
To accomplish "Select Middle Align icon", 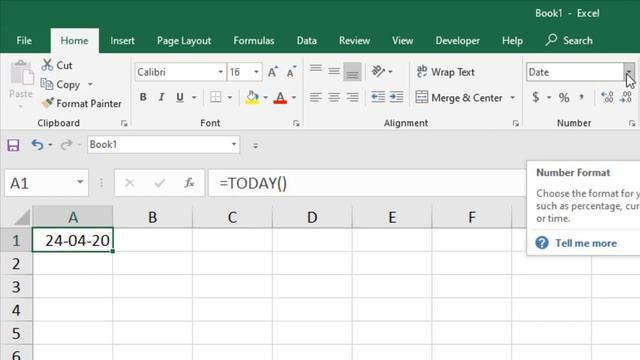I will click(x=334, y=72).
